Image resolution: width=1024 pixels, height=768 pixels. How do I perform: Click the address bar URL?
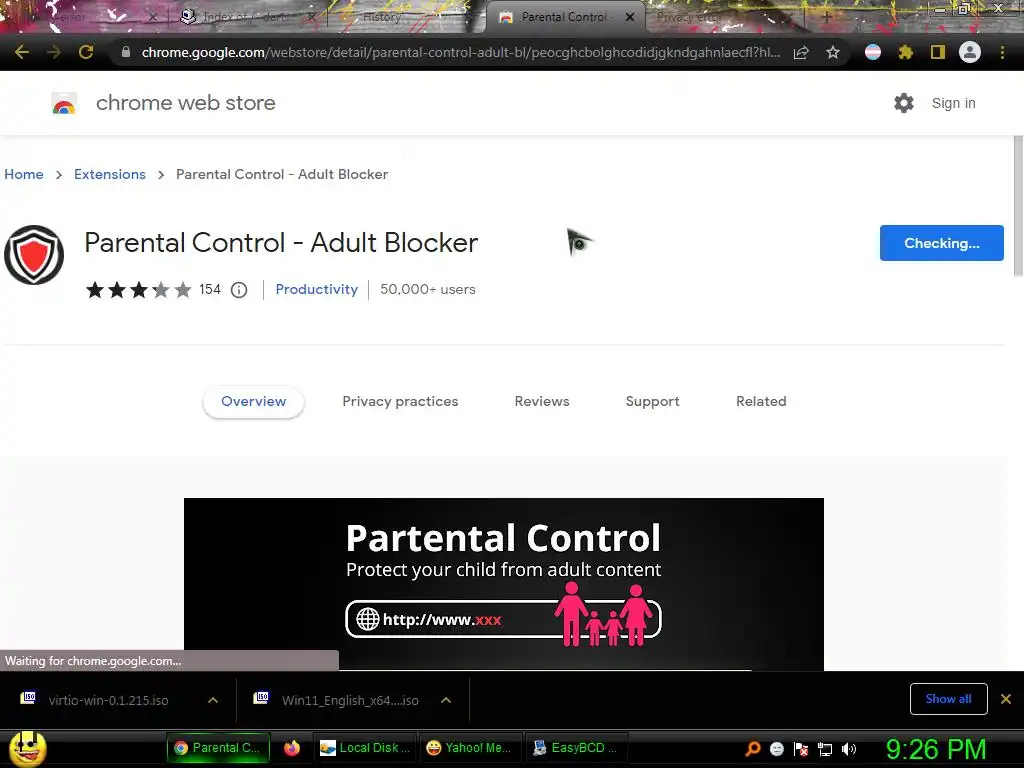point(460,52)
